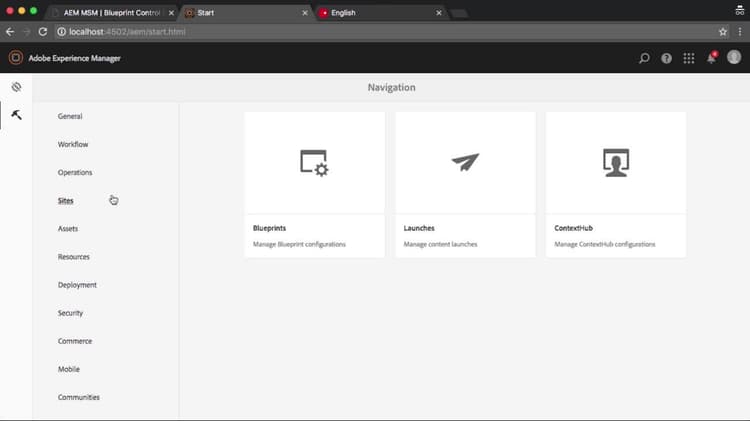Screen dimensions: 750x421
Task: Select Operations in tools sidebar
Action: 75,172
